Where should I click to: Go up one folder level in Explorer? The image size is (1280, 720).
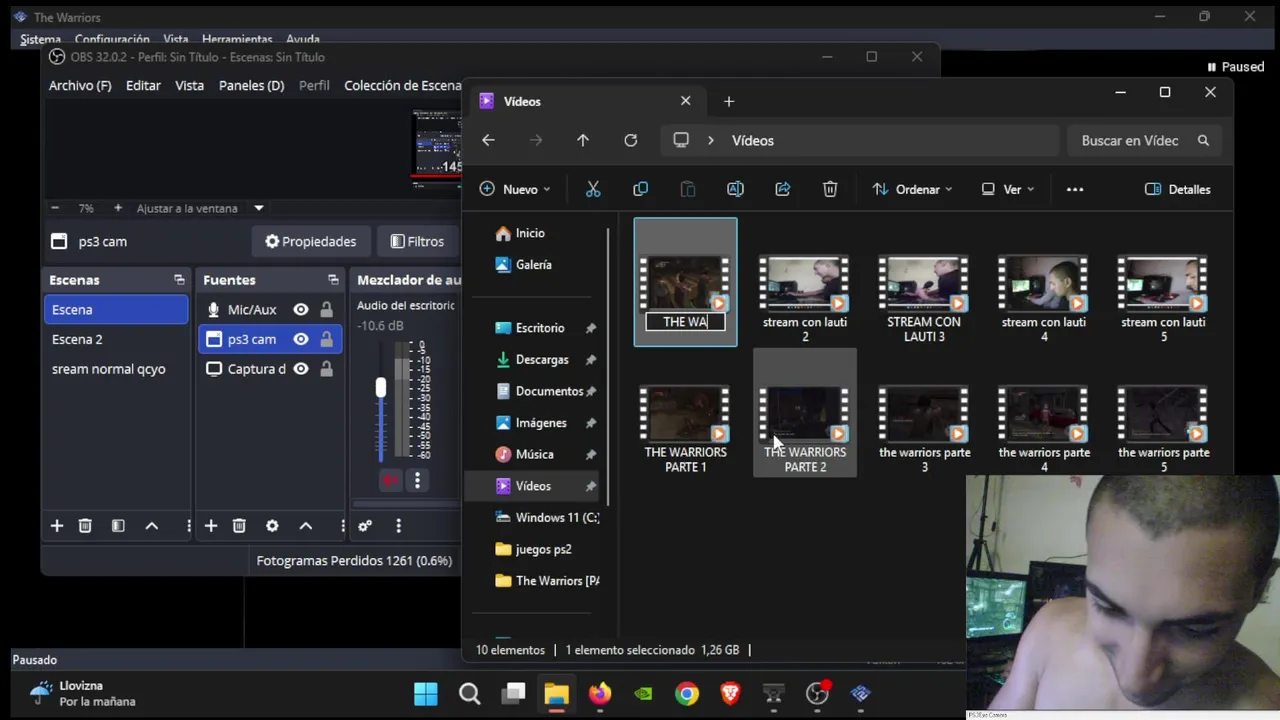583,140
